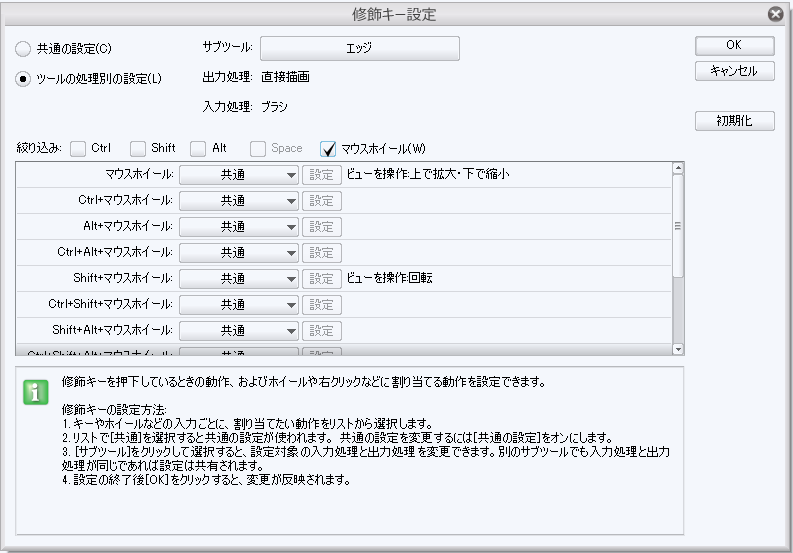This screenshot has width=793, height=553.
Task: Enable the Ctrl filter checkbox
Action: (78, 148)
